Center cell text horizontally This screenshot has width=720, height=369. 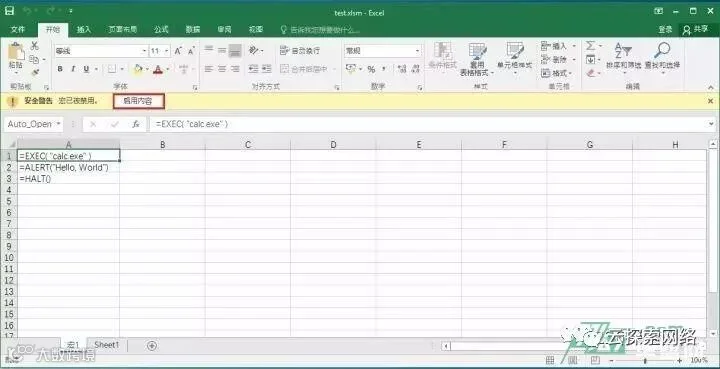222,69
